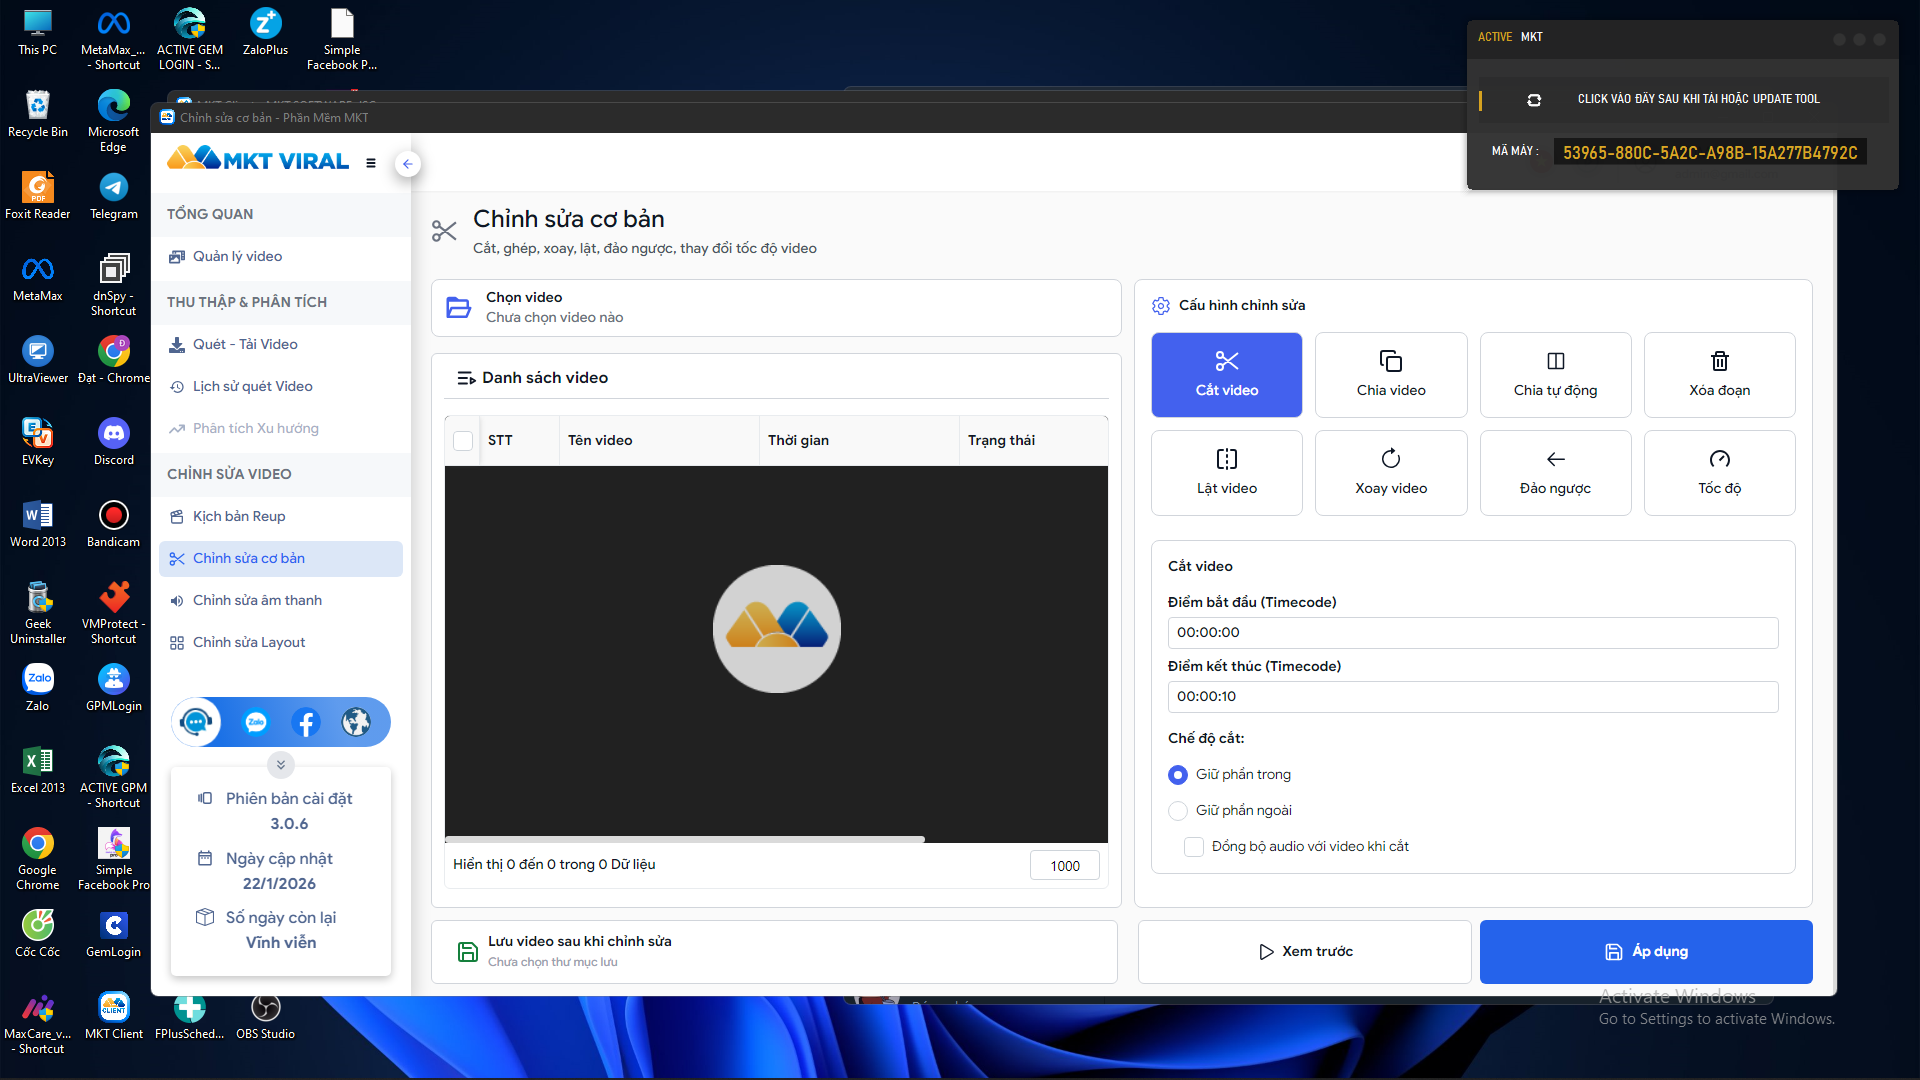Click the OBS Studio desktop icon
Image resolution: width=1920 pixels, height=1080 pixels.
tap(265, 1018)
